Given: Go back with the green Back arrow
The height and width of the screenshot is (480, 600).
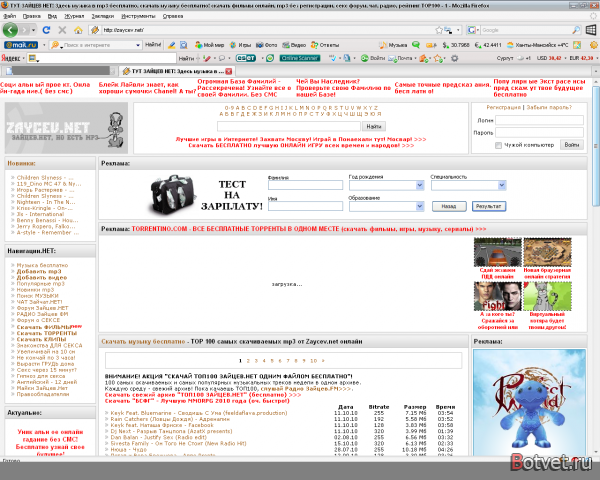Looking at the screenshot, I should [10, 30].
